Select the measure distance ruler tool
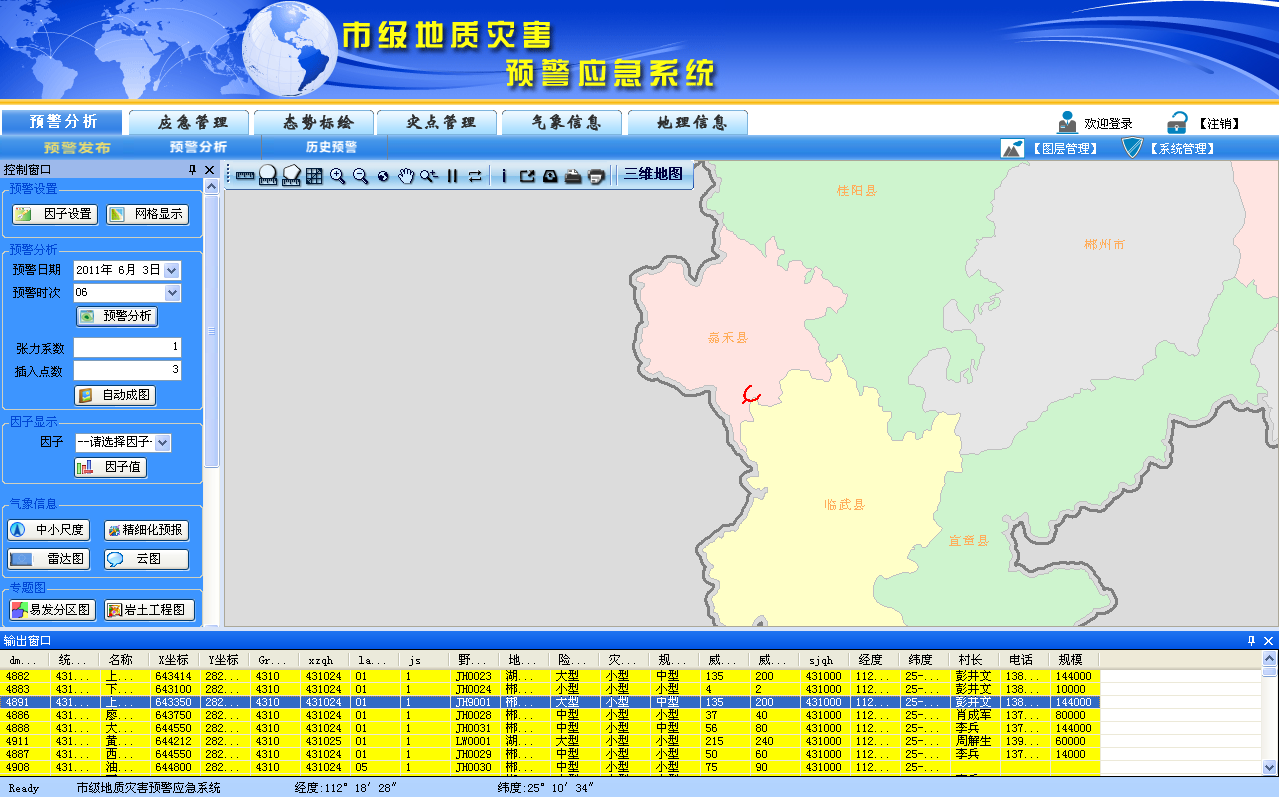 coord(243,175)
